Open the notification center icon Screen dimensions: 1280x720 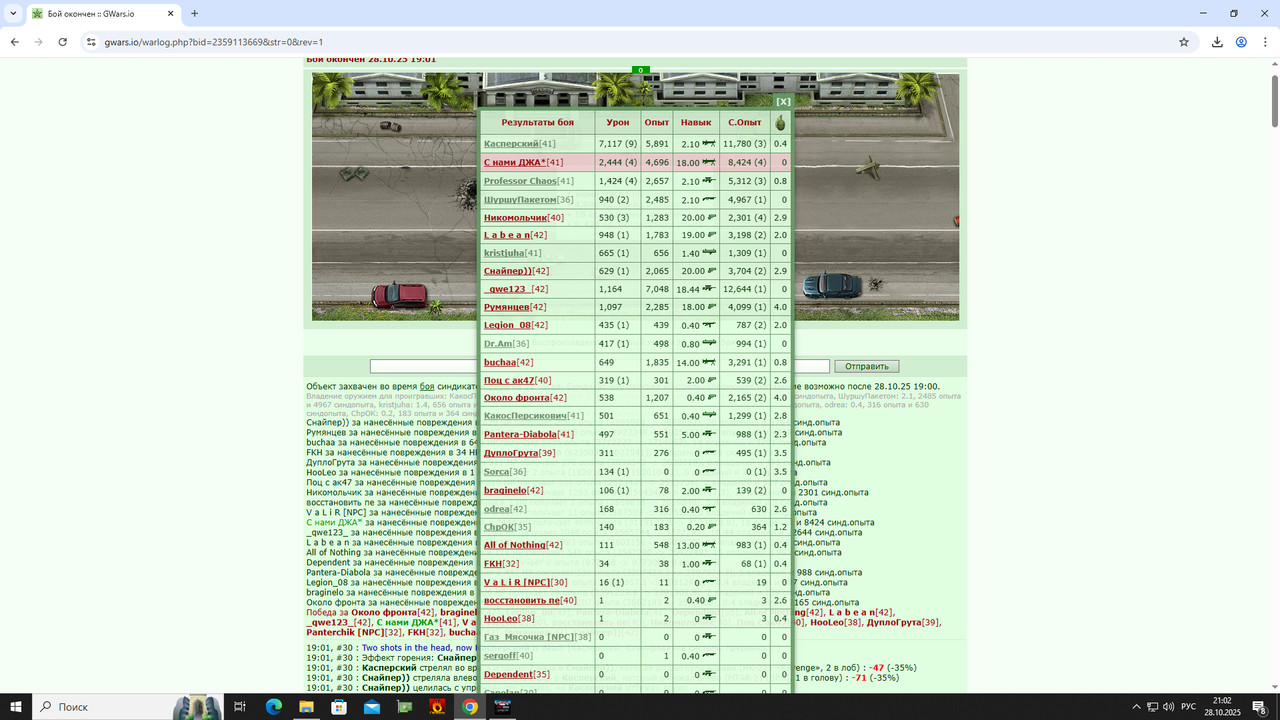tap(1260, 707)
